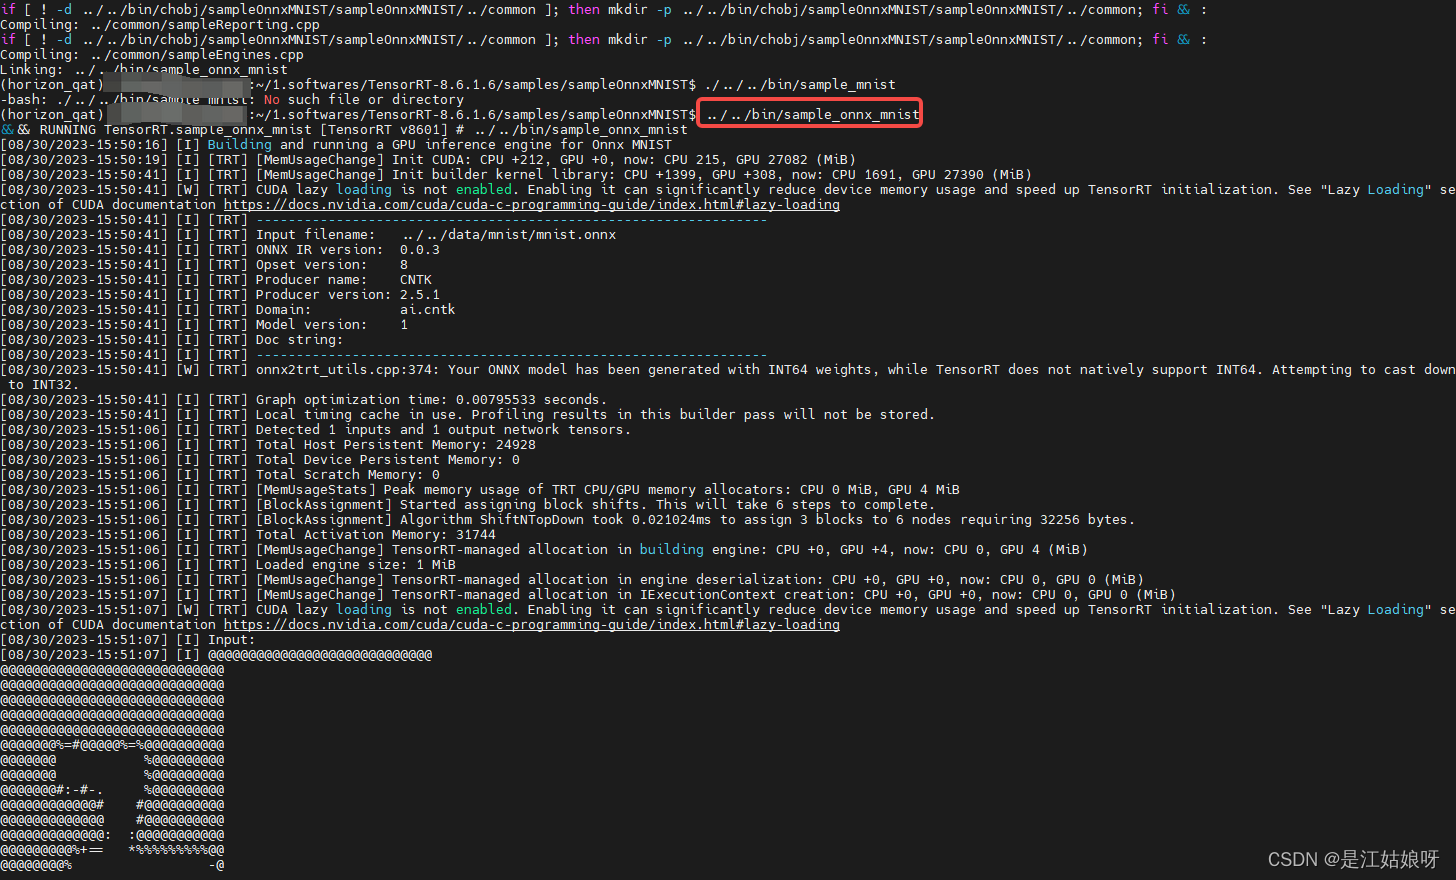Click 'allocation in IExecutionContext creation' log line
Screen dimensions: 1456x880
(x=588, y=595)
